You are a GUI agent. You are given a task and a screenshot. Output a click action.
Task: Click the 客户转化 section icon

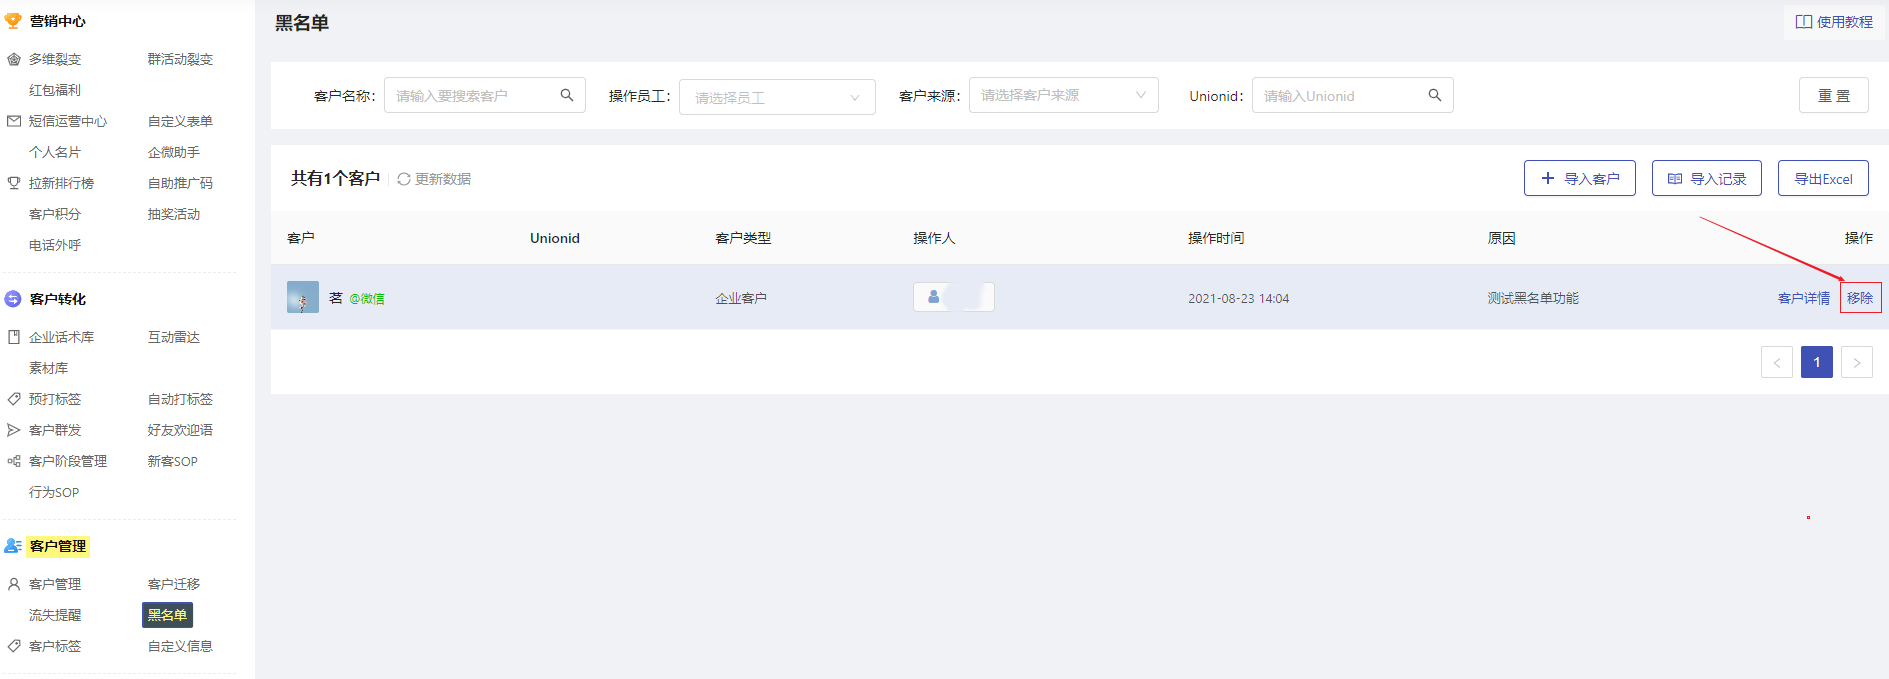pyautogui.click(x=13, y=299)
